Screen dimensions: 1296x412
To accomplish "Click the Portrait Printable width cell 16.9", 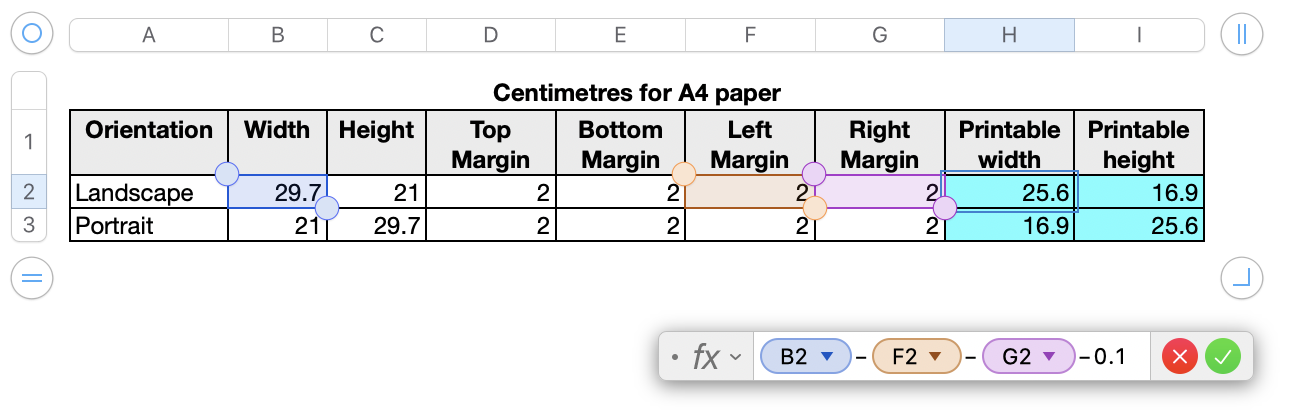I will (1009, 226).
